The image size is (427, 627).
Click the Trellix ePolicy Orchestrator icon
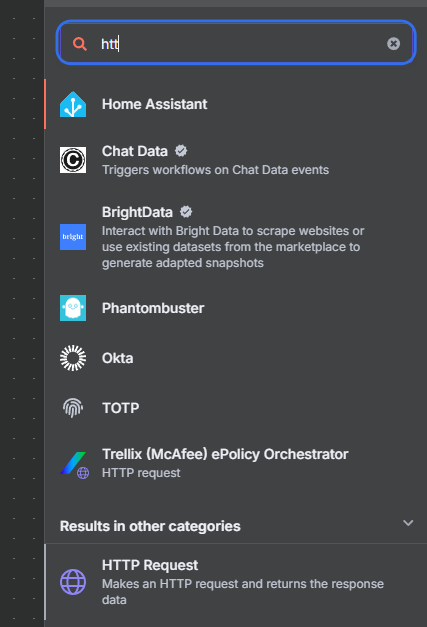click(x=74, y=465)
